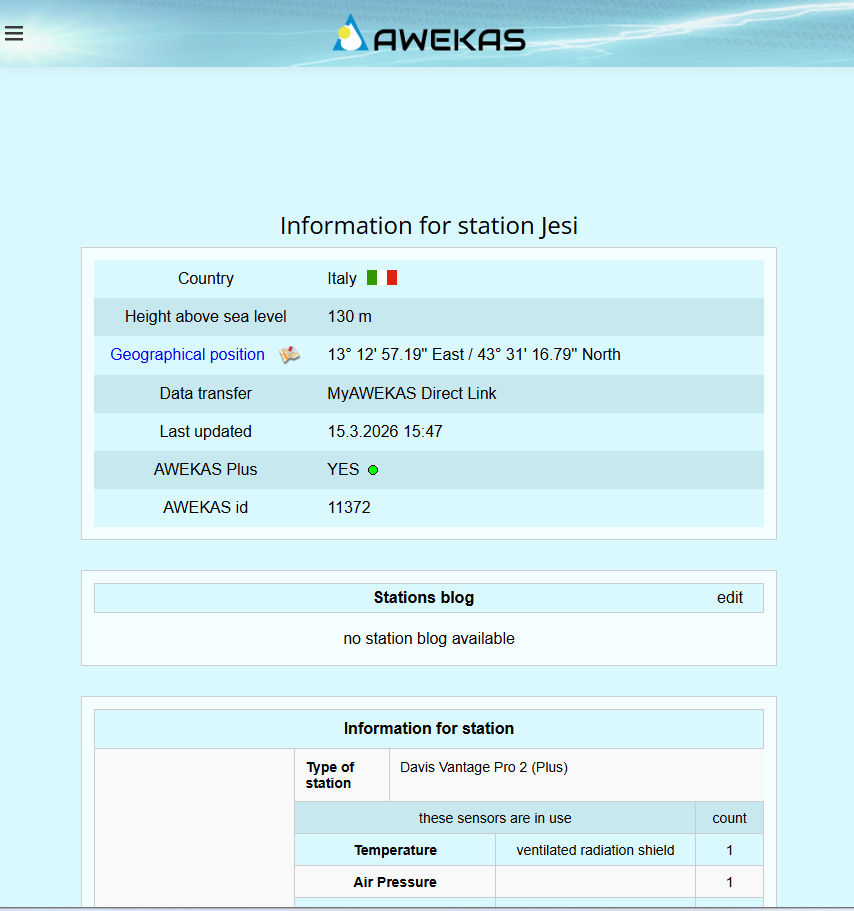Select the Davis Vantage Pro 2 (Plus) text
Screen dimensions: 854x911
[x=483, y=768]
